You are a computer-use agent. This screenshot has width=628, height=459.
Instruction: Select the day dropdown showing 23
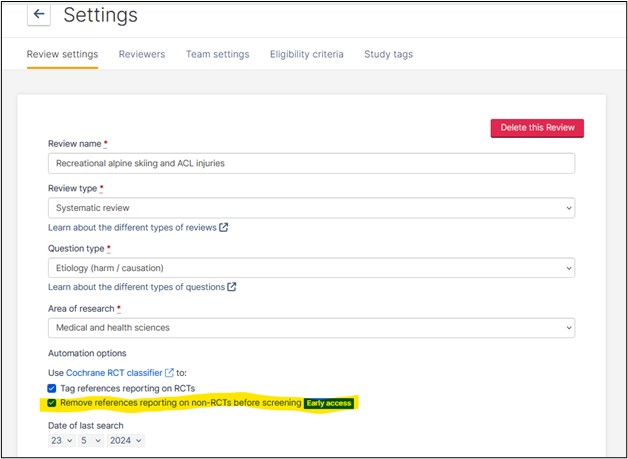click(x=60, y=440)
